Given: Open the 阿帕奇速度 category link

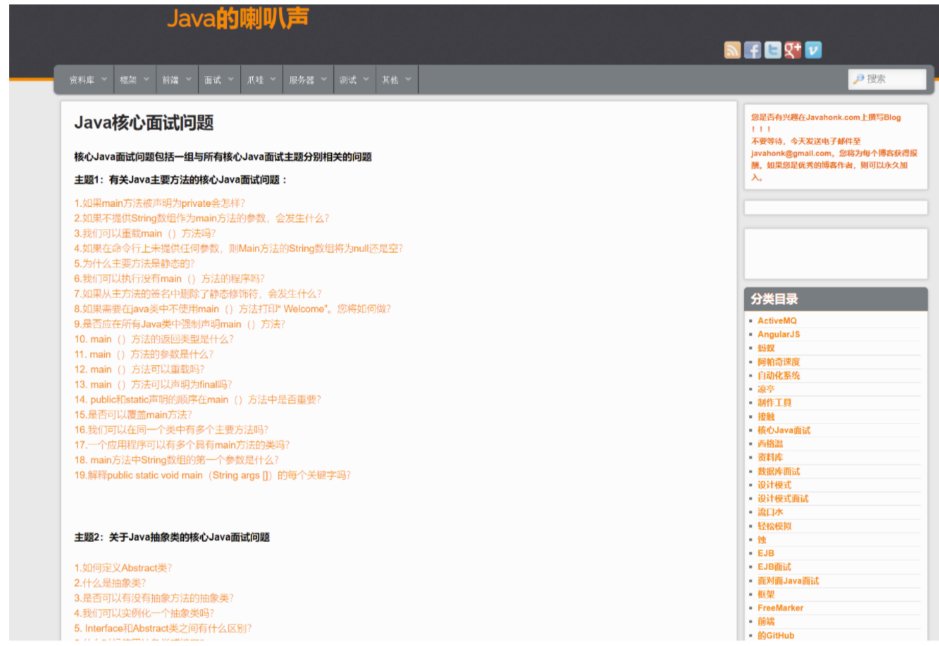Looking at the screenshot, I should click(x=779, y=362).
